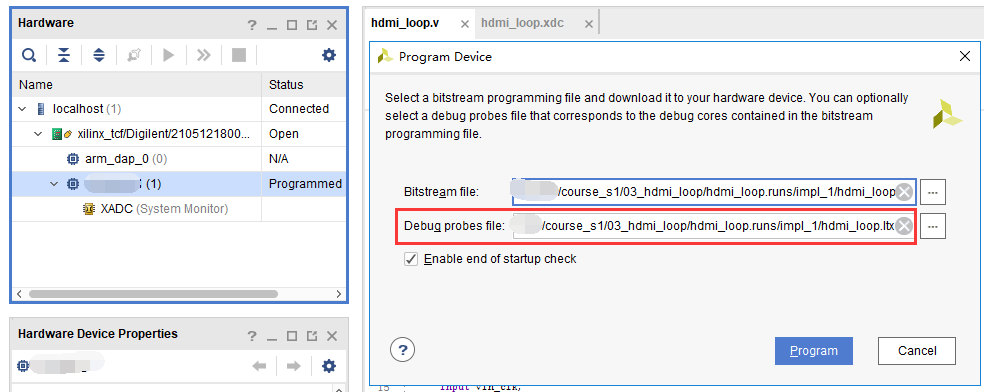
Task: Go to next object in Device Properties
Action: pyautogui.click(x=294, y=366)
